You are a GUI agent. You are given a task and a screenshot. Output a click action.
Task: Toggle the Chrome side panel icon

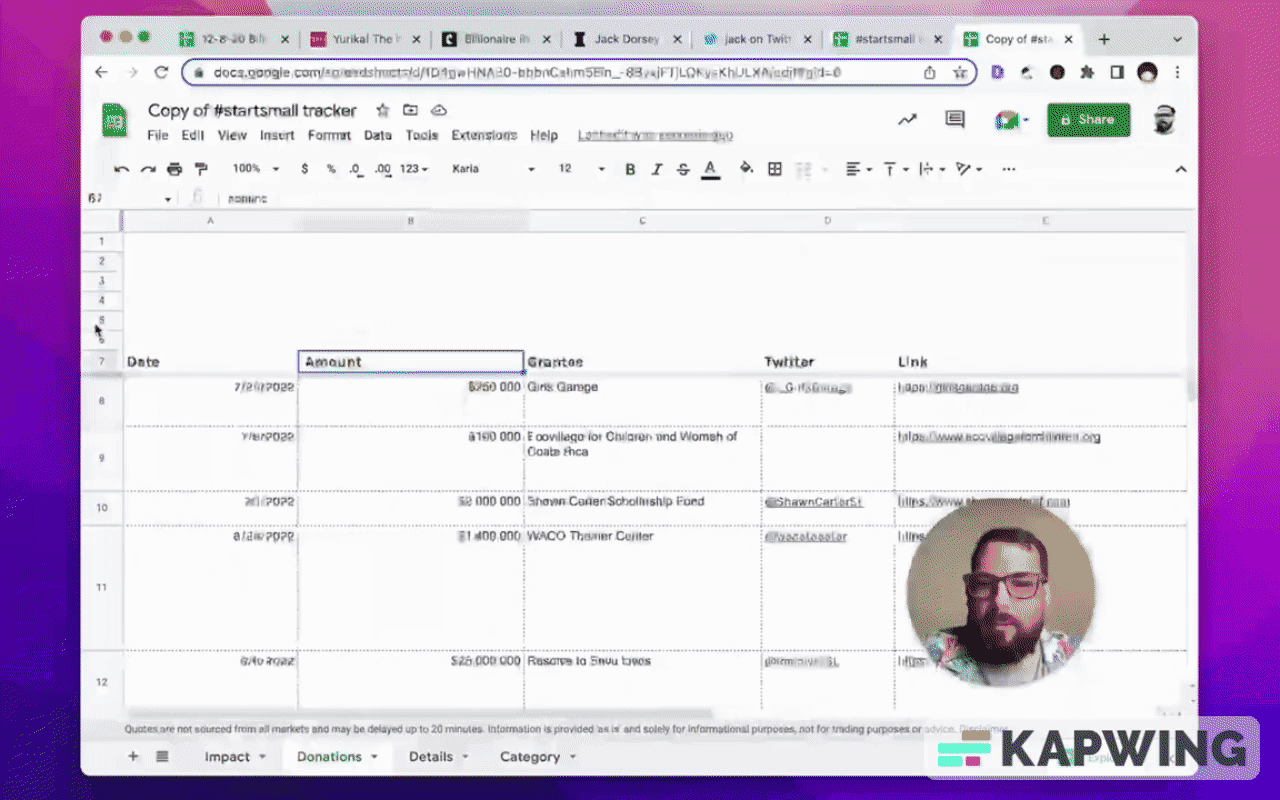point(1117,72)
